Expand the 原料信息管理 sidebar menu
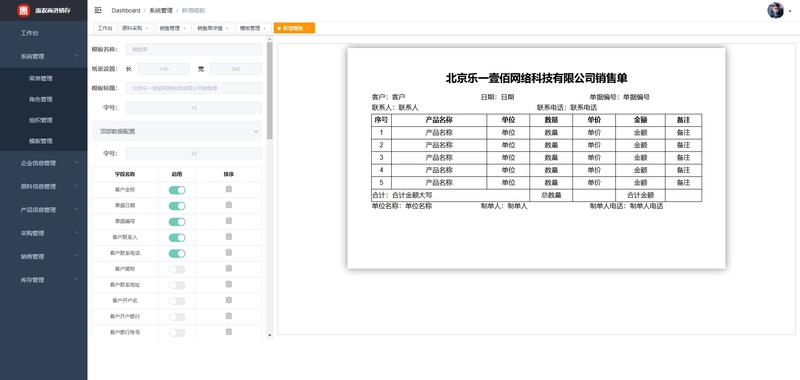The height and width of the screenshot is (380, 800). pyautogui.click(x=43, y=186)
